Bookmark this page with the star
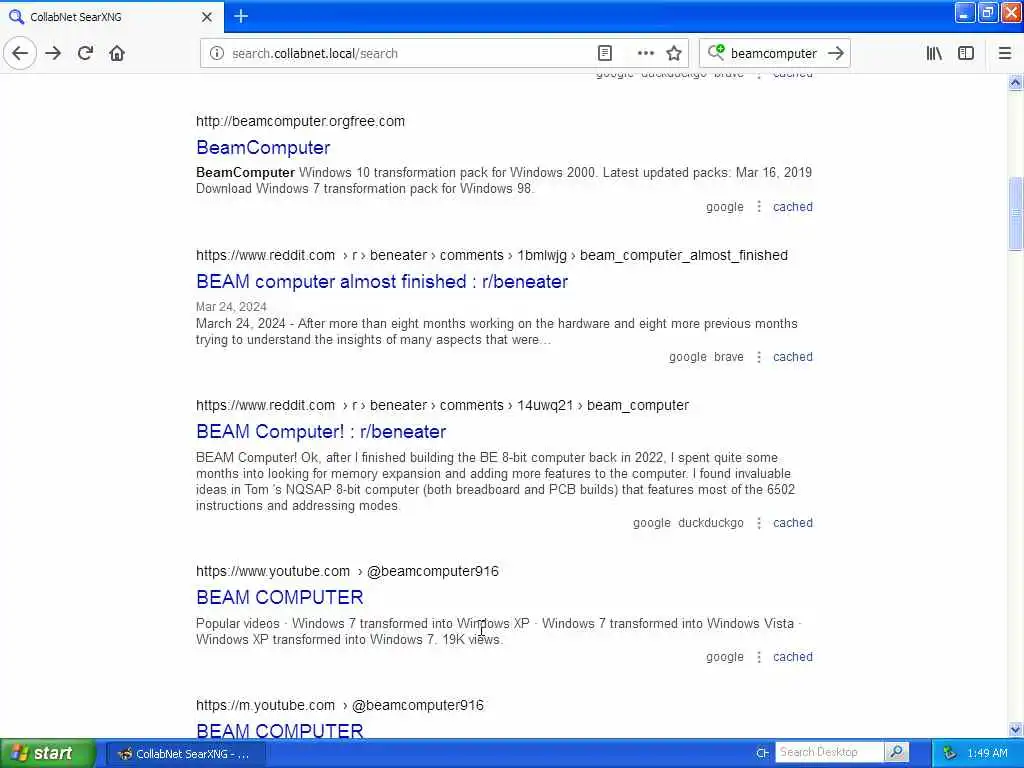 tap(674, 53)
